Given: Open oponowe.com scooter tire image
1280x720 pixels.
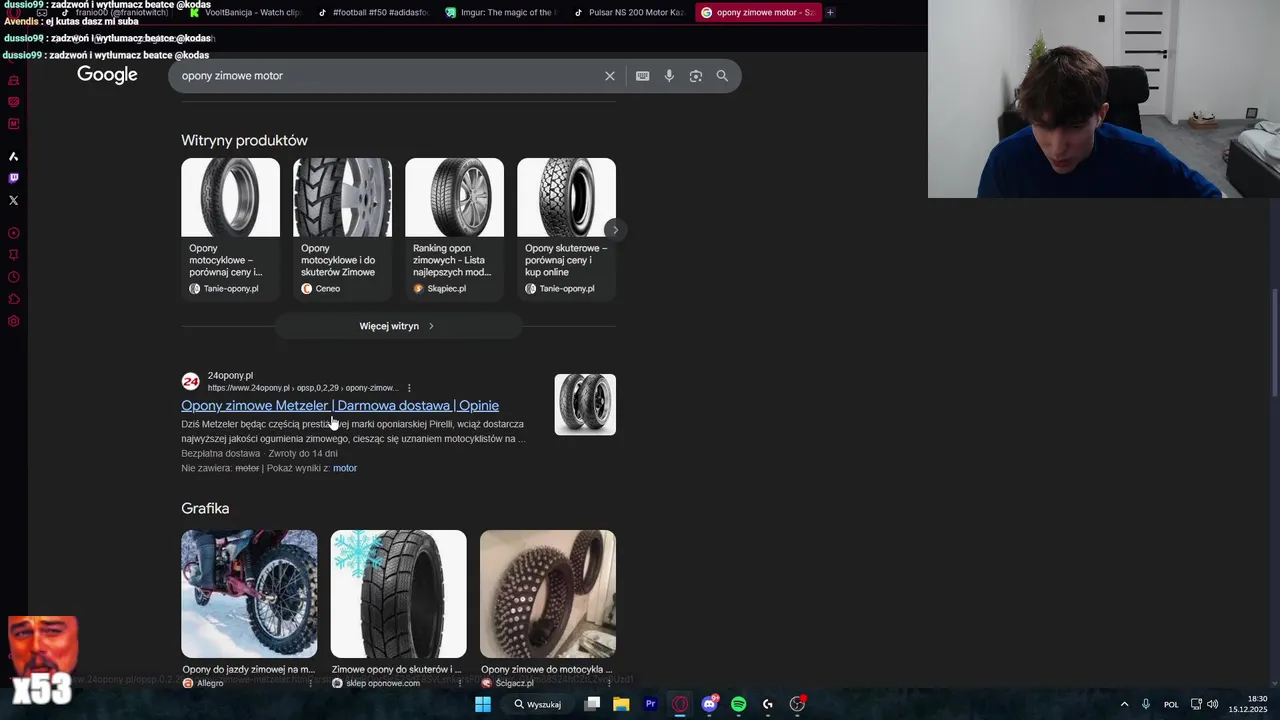Looking at the screenshot, I should [x=398, y=594].
